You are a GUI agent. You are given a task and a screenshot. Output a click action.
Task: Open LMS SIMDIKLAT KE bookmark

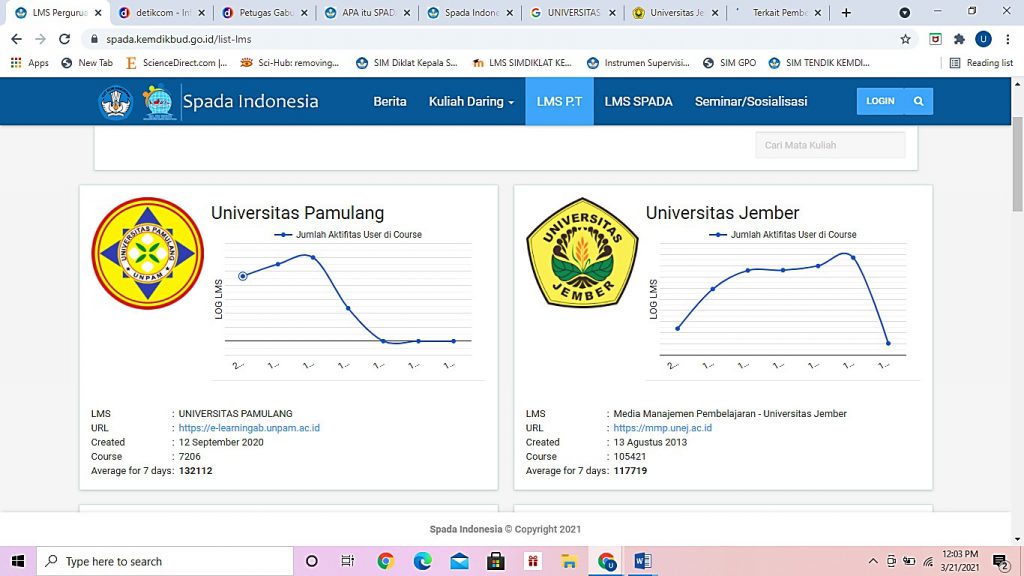(522, 63)
